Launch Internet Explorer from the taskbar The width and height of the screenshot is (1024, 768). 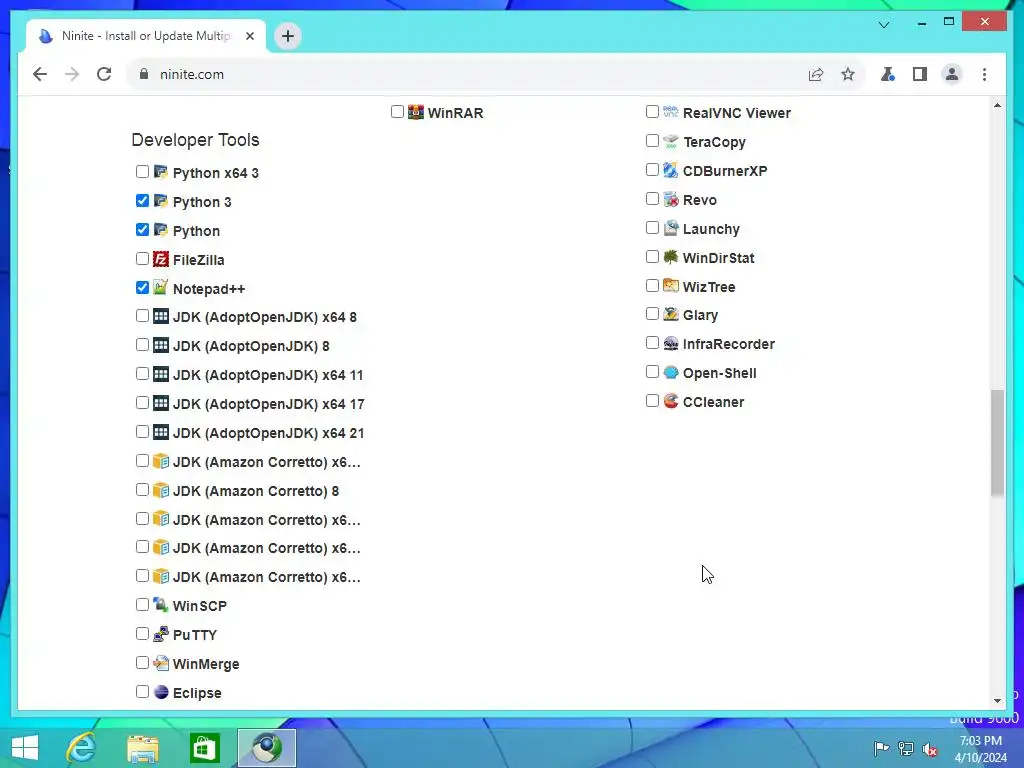pyautogui.click(x=82, y=748)
